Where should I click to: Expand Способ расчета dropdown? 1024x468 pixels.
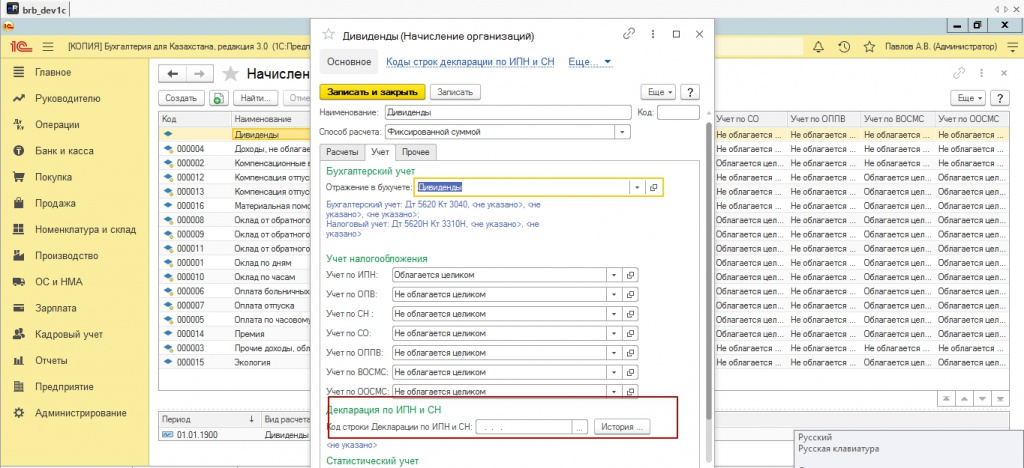click(x=623, y=132)
